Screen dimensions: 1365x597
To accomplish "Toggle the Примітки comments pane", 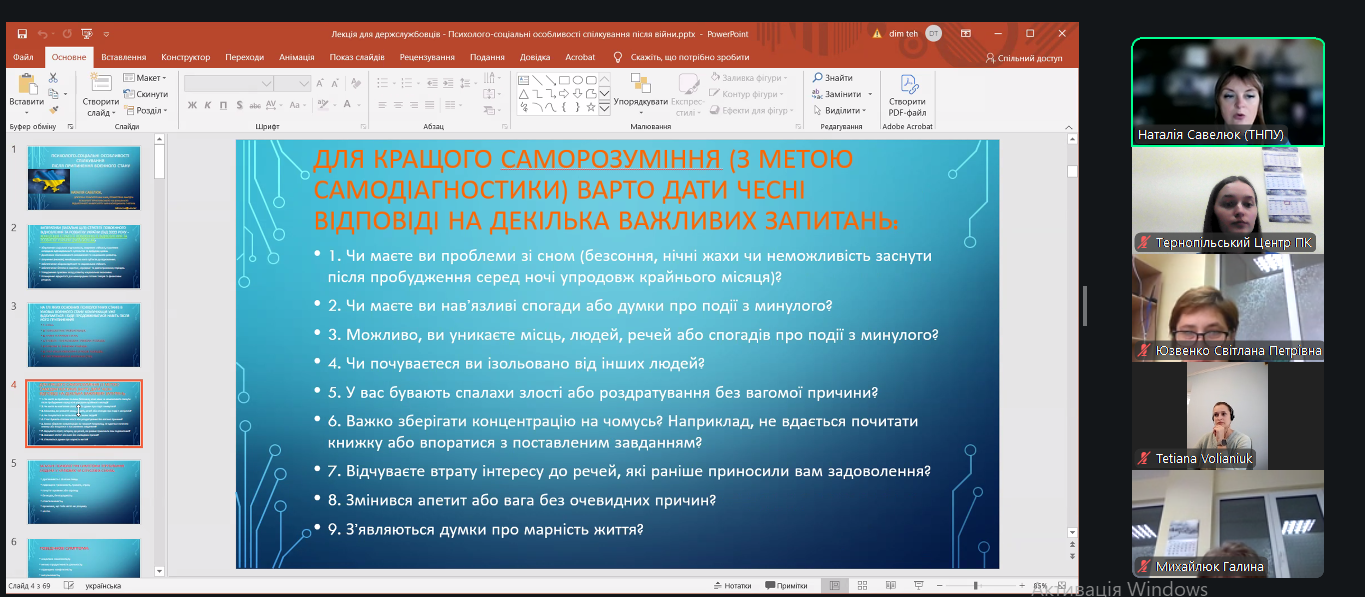I will tap(785, 585).
